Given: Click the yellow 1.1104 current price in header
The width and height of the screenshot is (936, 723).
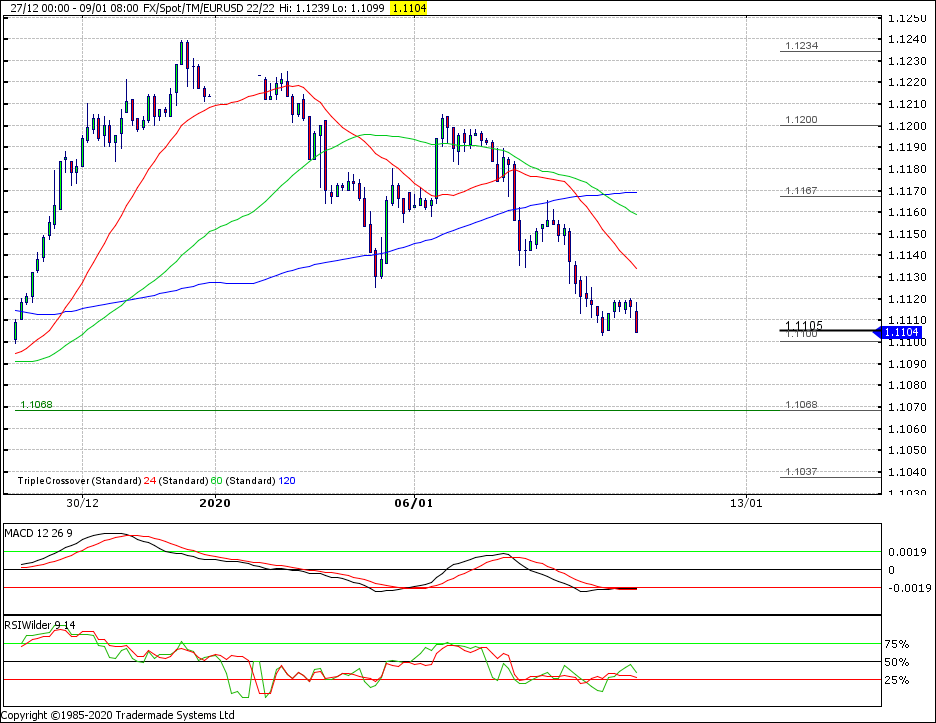Looking at the screenshot, I should (409, 8).
